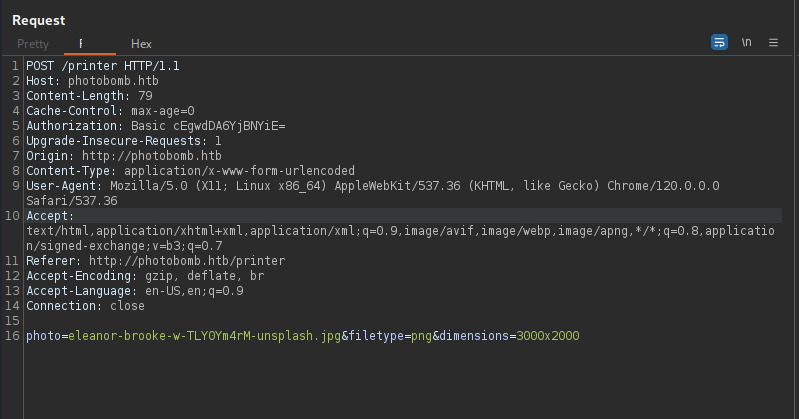Viewport: 799px width, 419px height.
Task: Click the filetype parameter value png
Action: pyautogui.click(x=421, y=336)
